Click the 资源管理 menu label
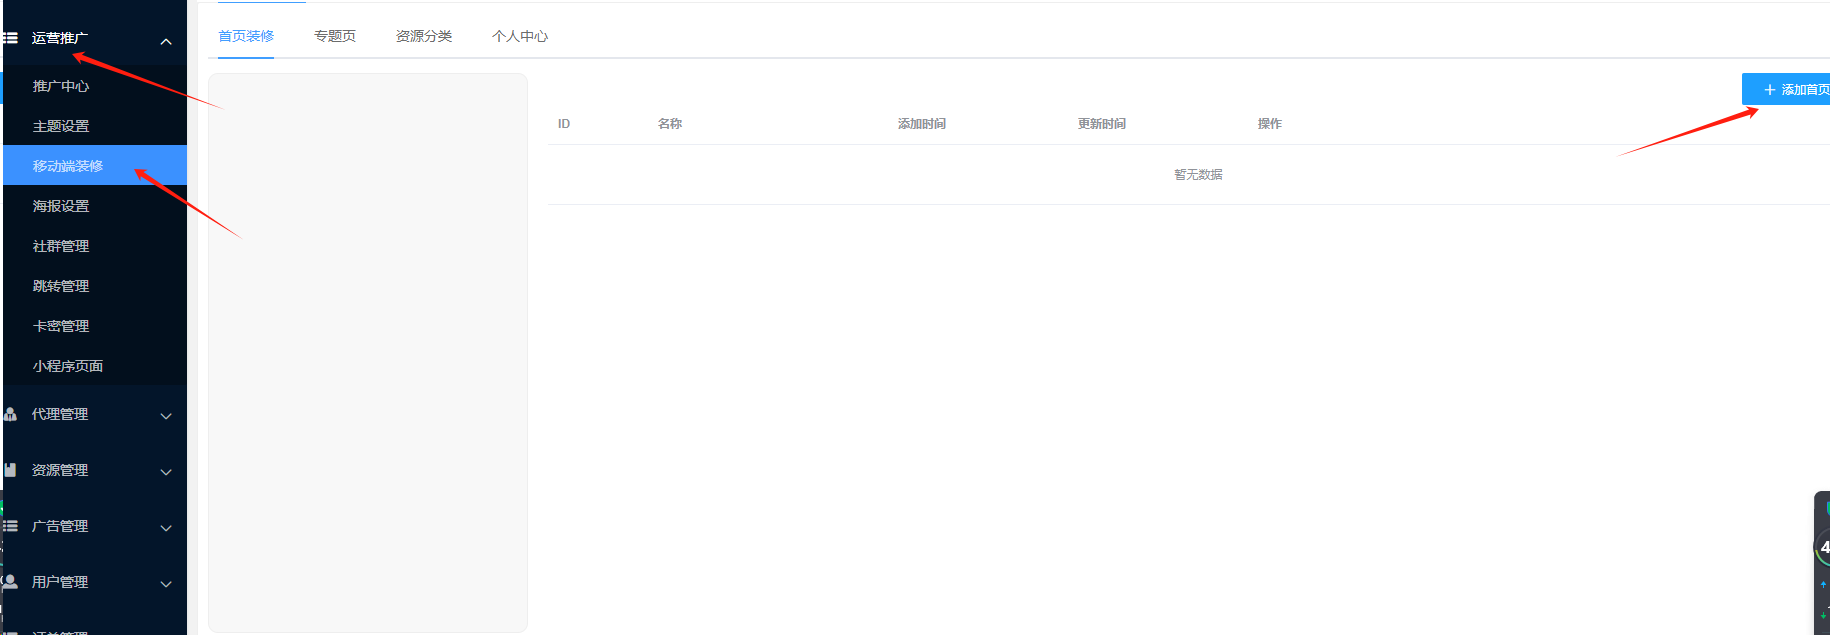1830x635 pixels. click(x=60, y=470)
